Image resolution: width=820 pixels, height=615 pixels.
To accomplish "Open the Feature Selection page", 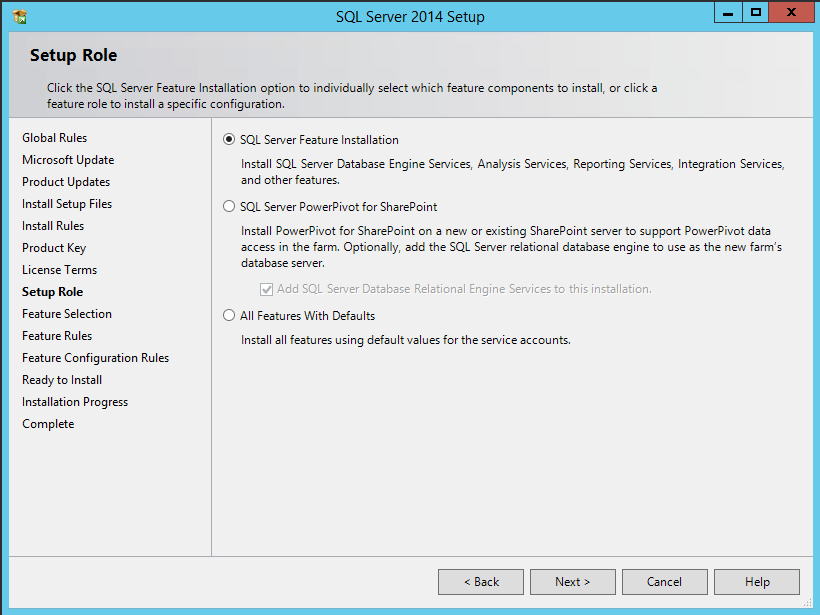I will coord(66,313).
